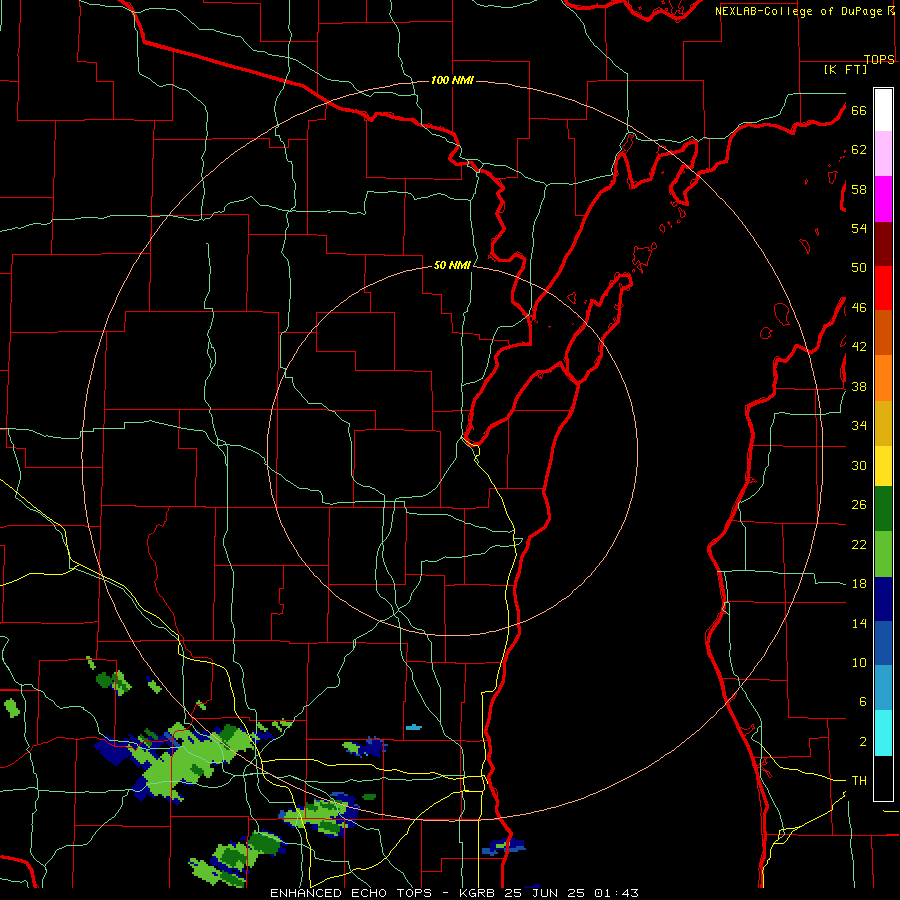
Task: Click the 42 value on the legend
Action: (859, 346)
